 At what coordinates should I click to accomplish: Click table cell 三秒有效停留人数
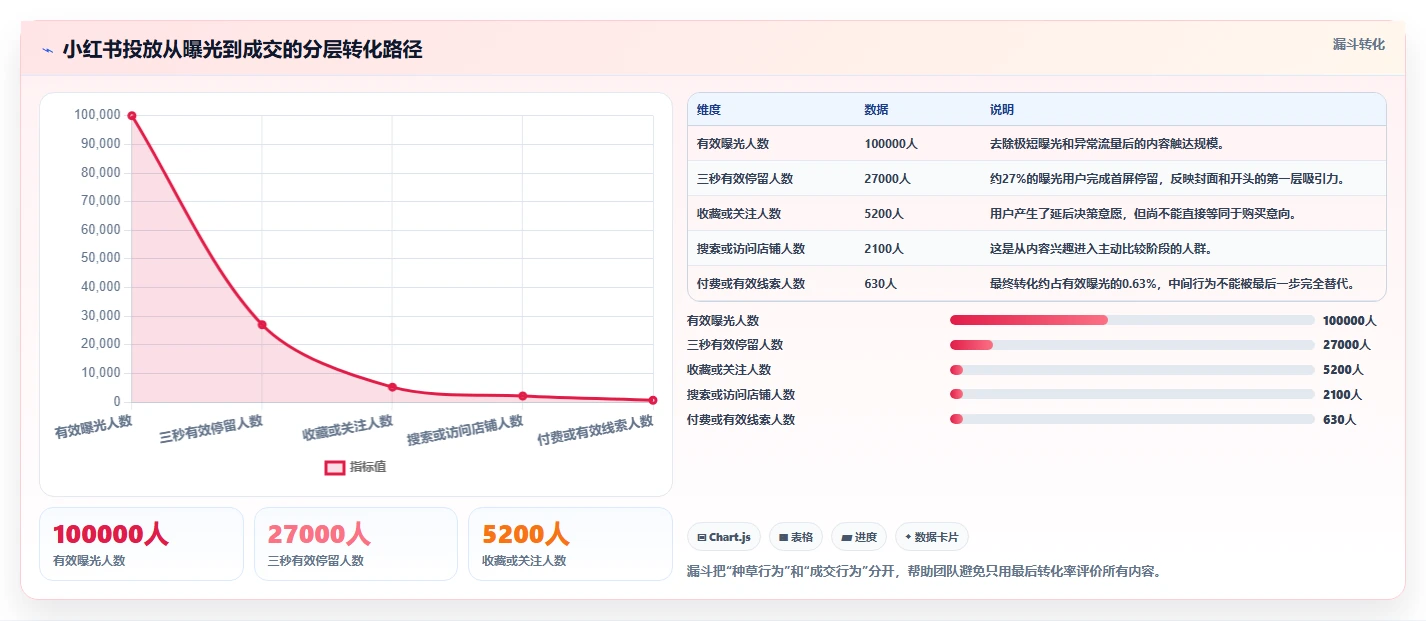pyautogui.click(x=745, y=179)
